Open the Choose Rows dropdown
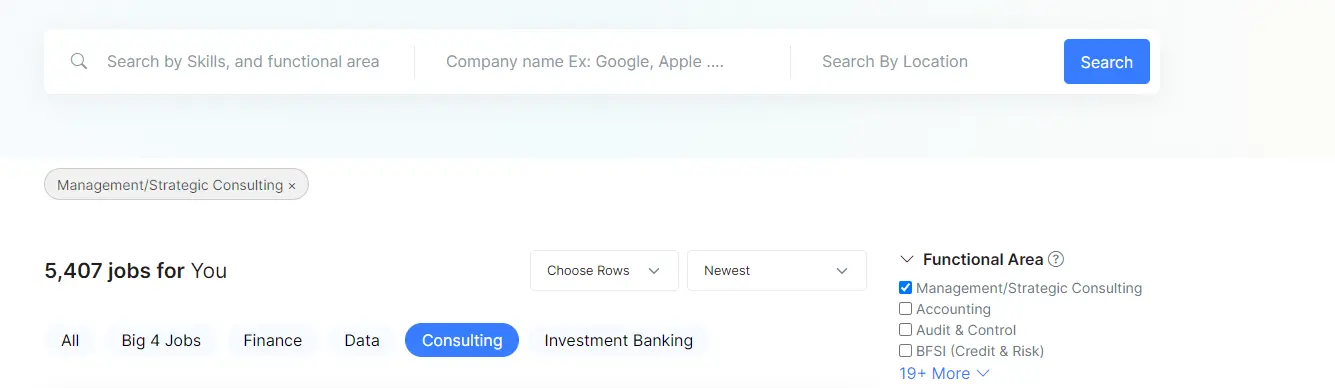The width and height of the screenshot is (1335, 388). [604, 270]
